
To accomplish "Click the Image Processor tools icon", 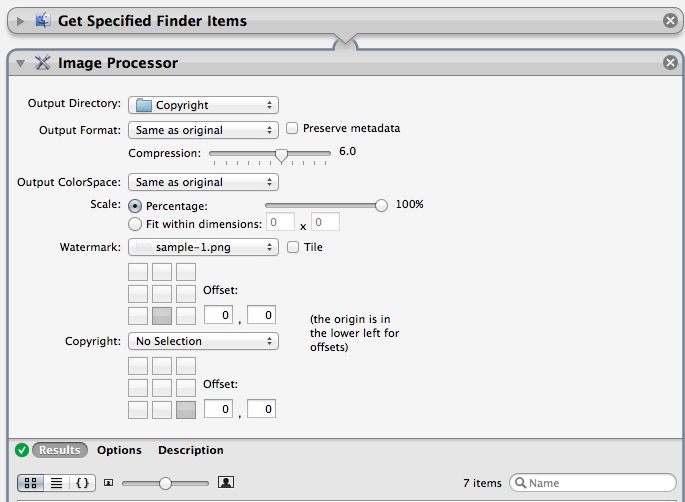I will 42,62.
